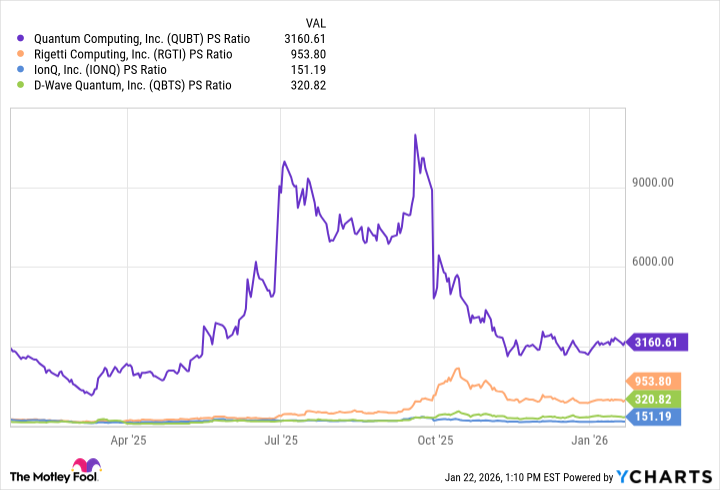Click the green QBTS legend dot
The width and height of the screenshot is (720, 490).
point(20,85)
